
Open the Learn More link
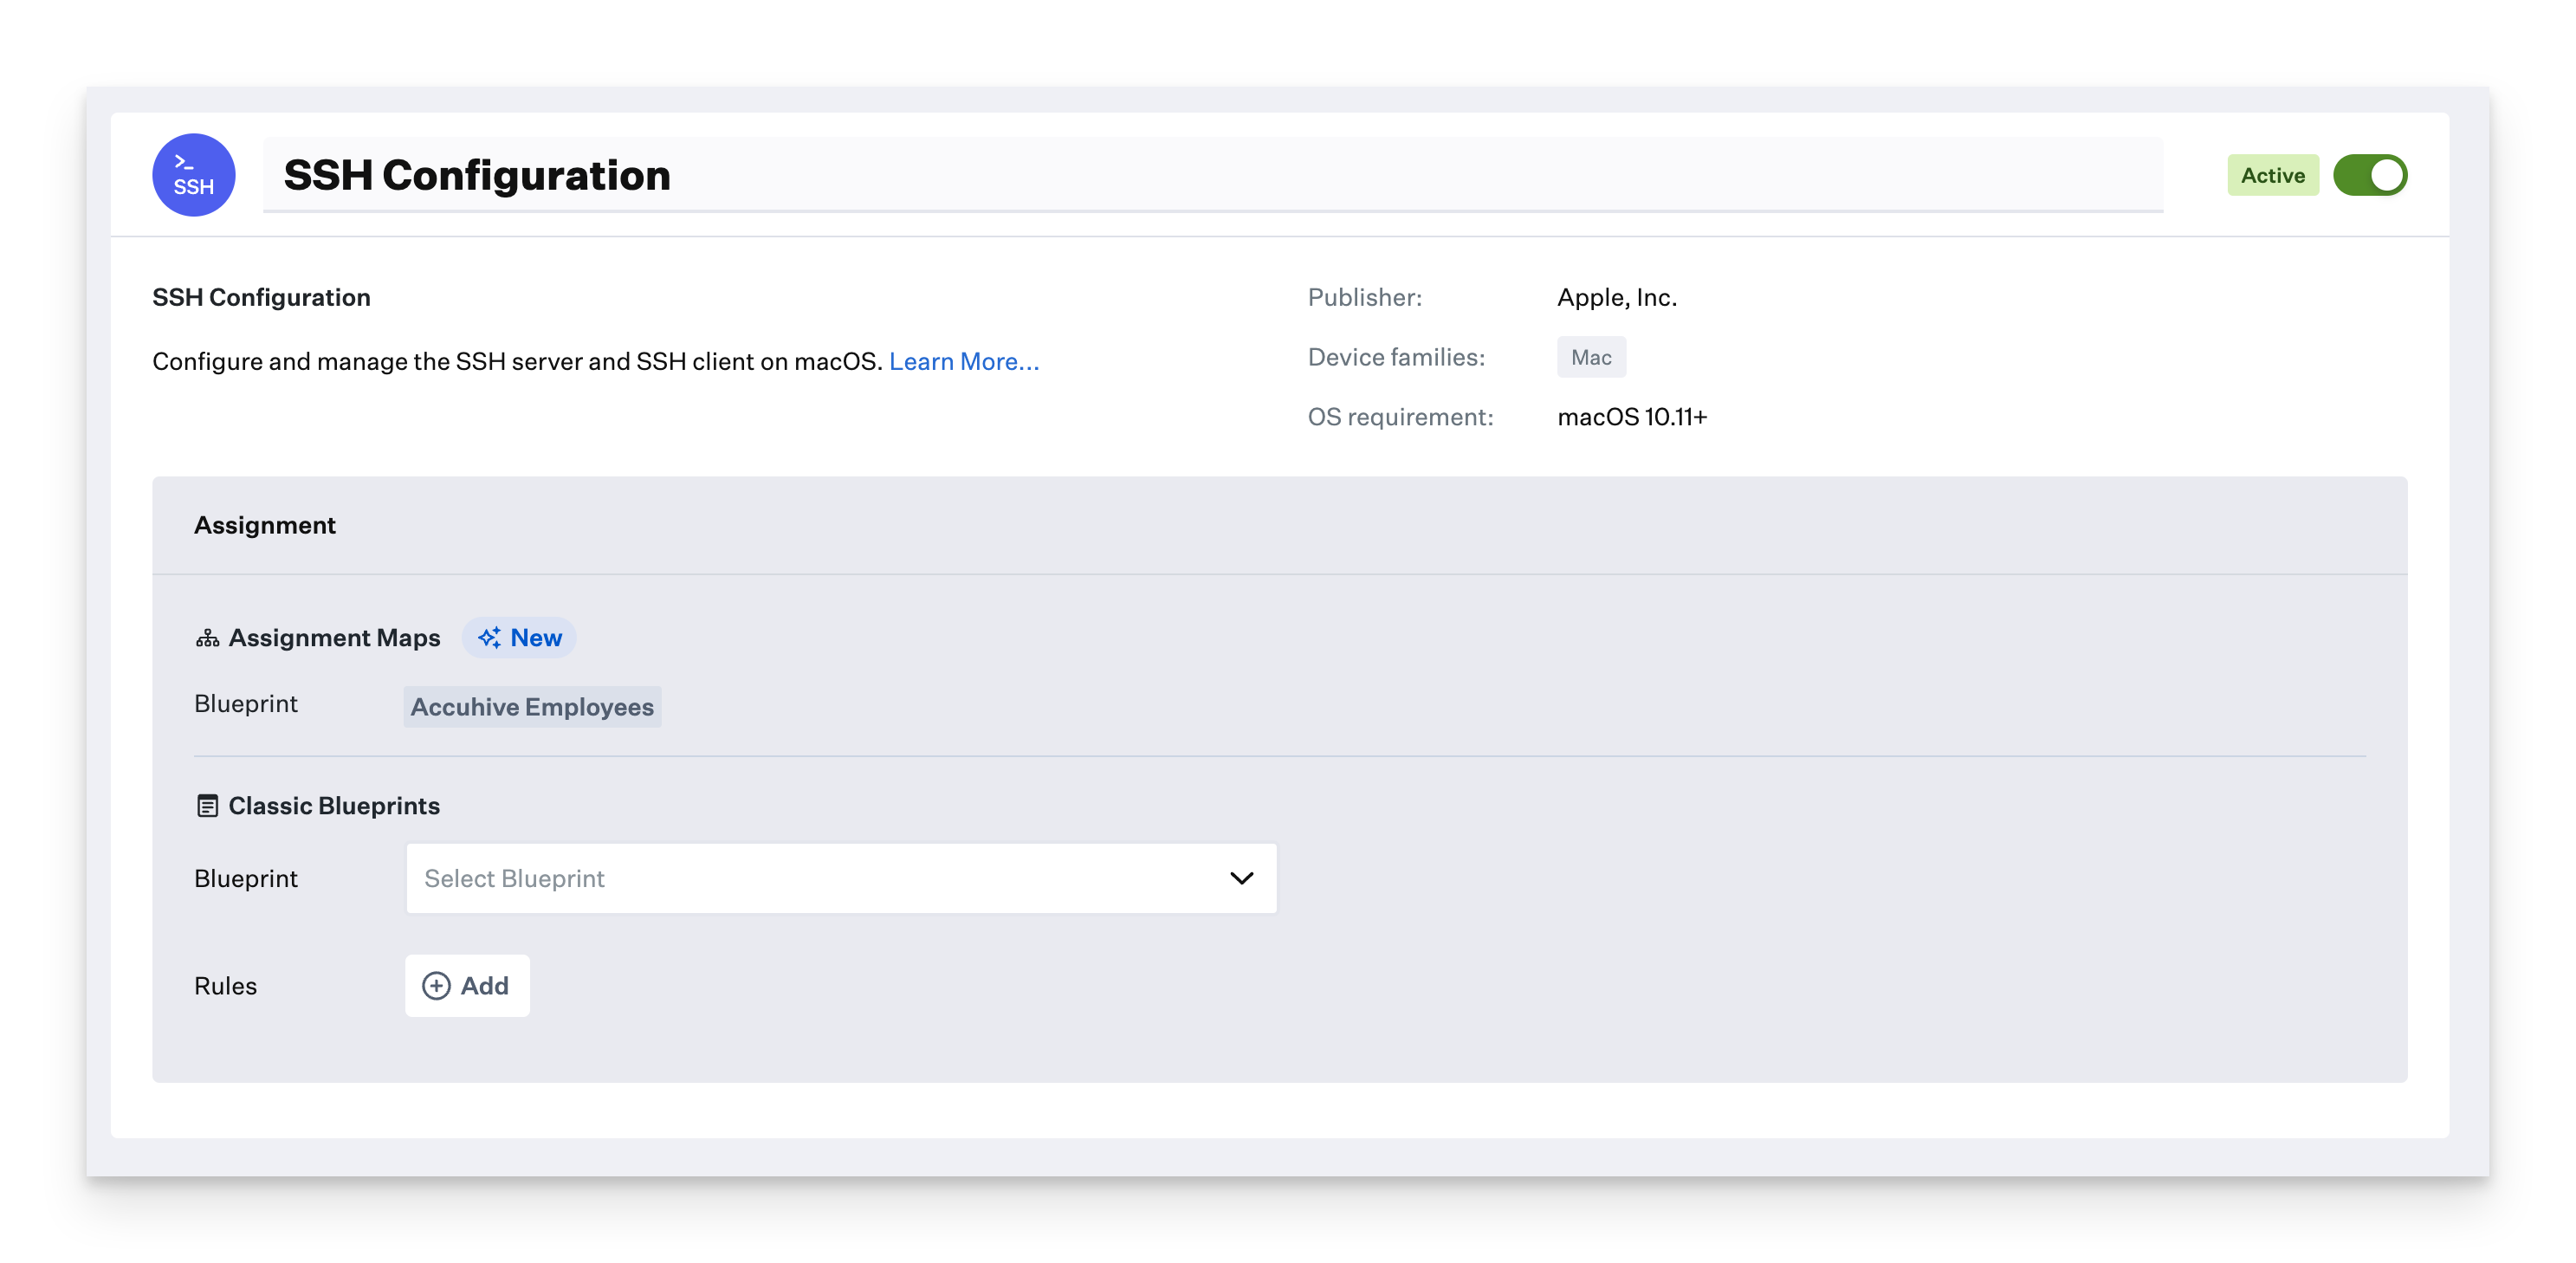[963, 361]
